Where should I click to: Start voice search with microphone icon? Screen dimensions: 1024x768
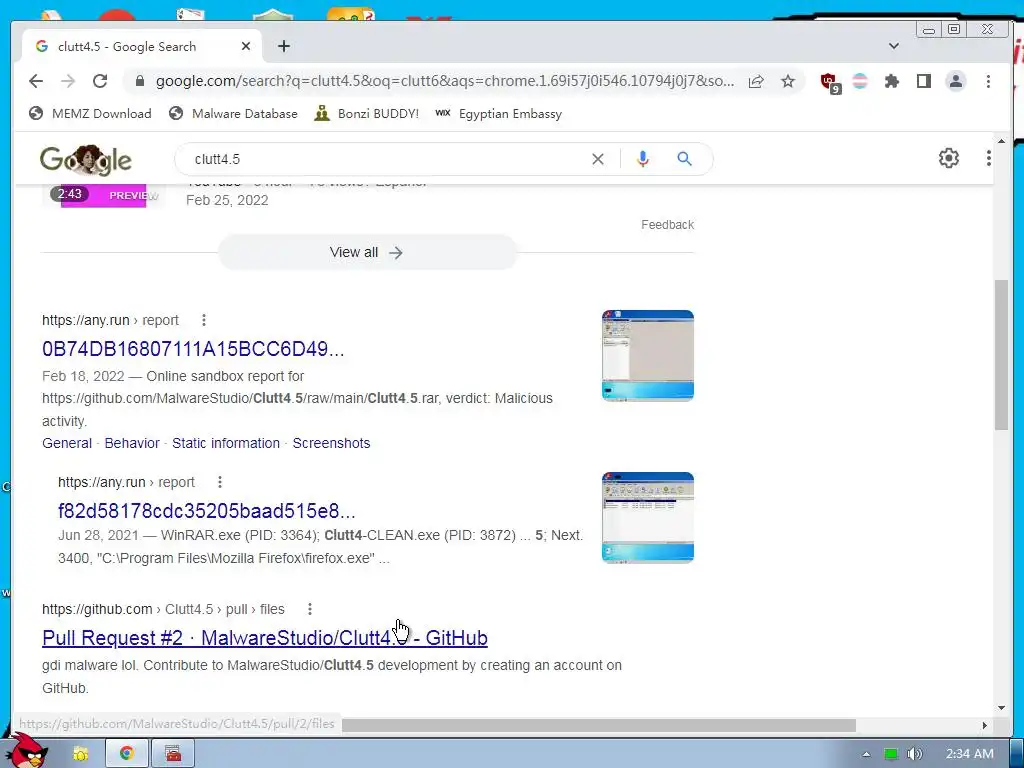click(x=643, y=159)
